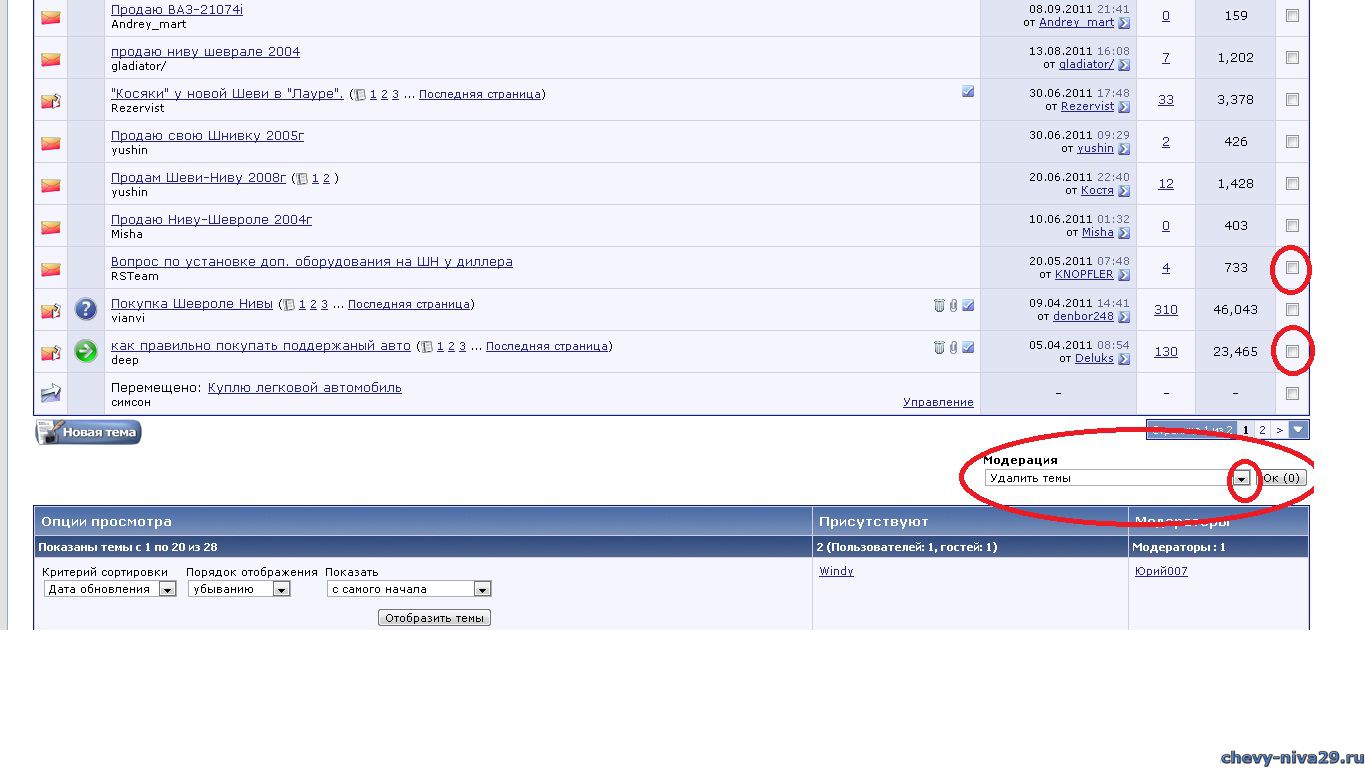Open the Модерация dropdown showing Удалить темы
The width and height of the screenshot is (1366, 768).
click(1241, 479)
